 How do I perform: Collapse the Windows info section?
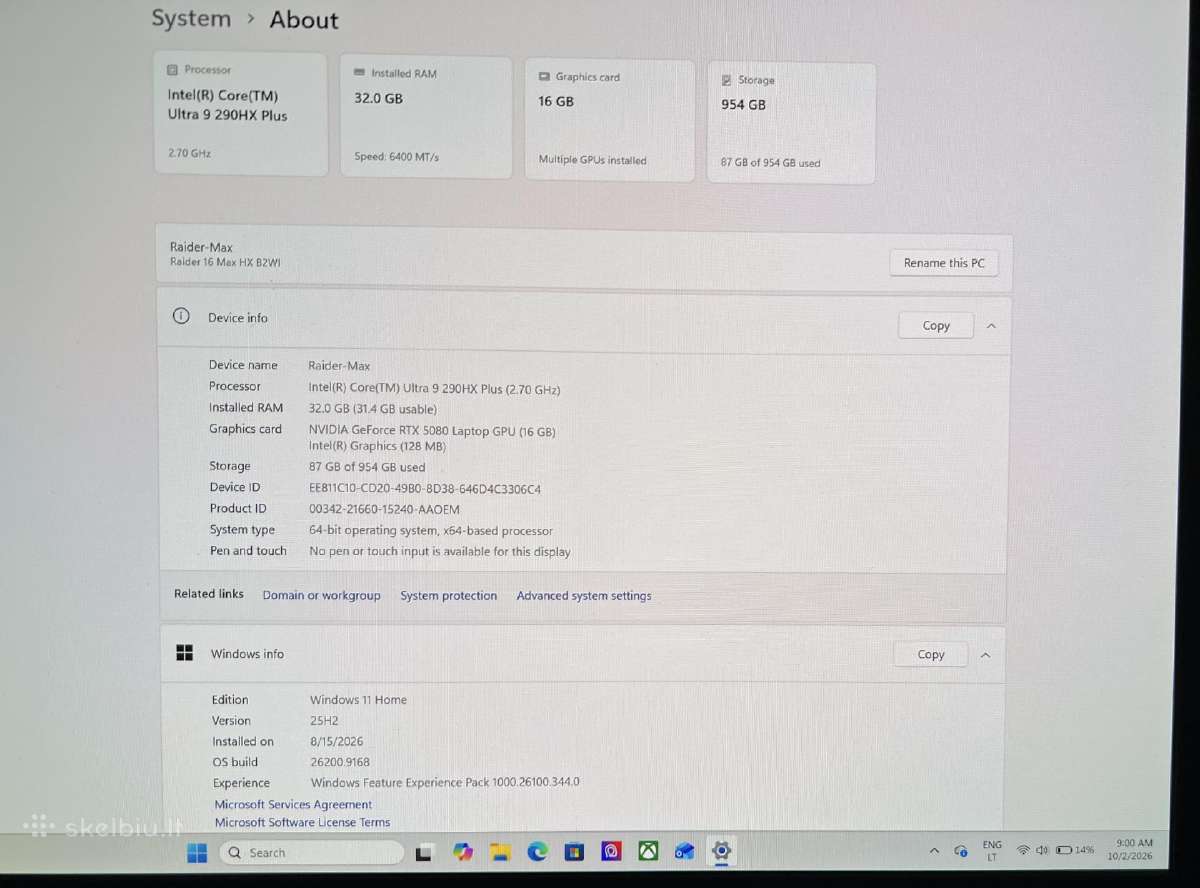985,655
